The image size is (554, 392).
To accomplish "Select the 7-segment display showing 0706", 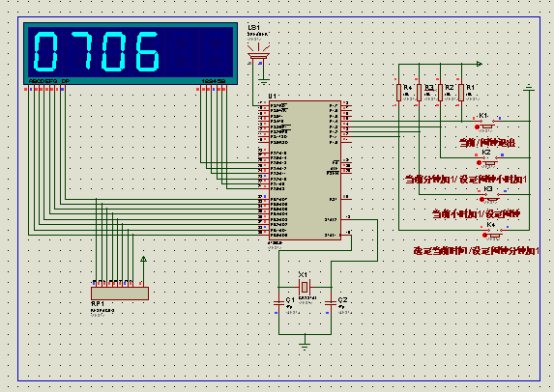I will coord(130,54).
